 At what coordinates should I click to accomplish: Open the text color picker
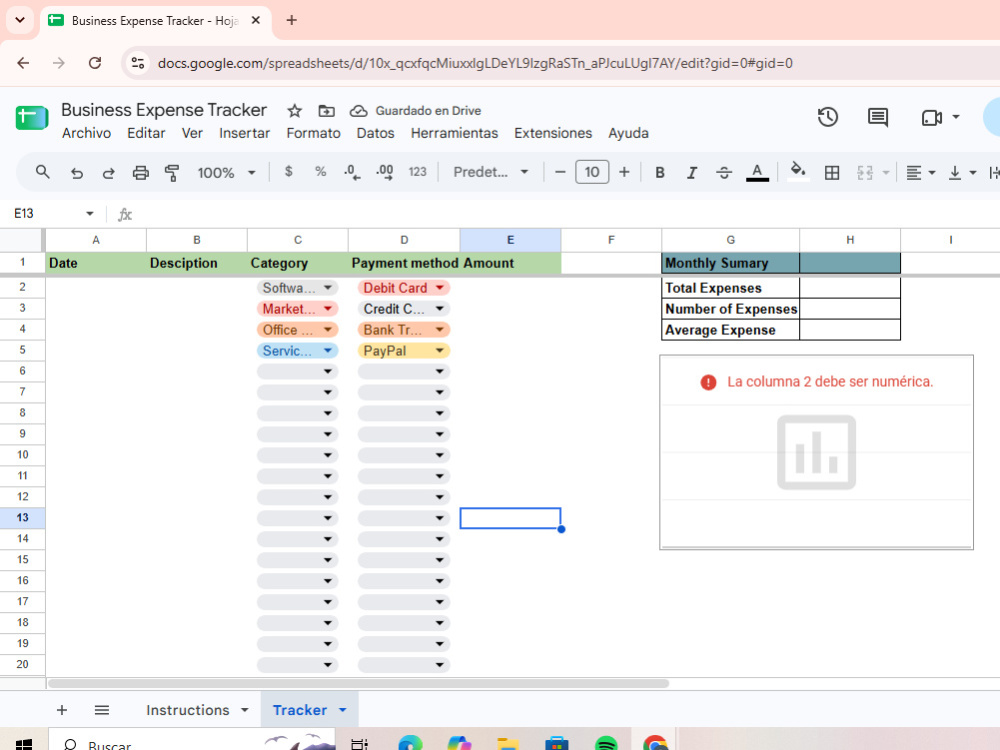click(x=757, y=172)
